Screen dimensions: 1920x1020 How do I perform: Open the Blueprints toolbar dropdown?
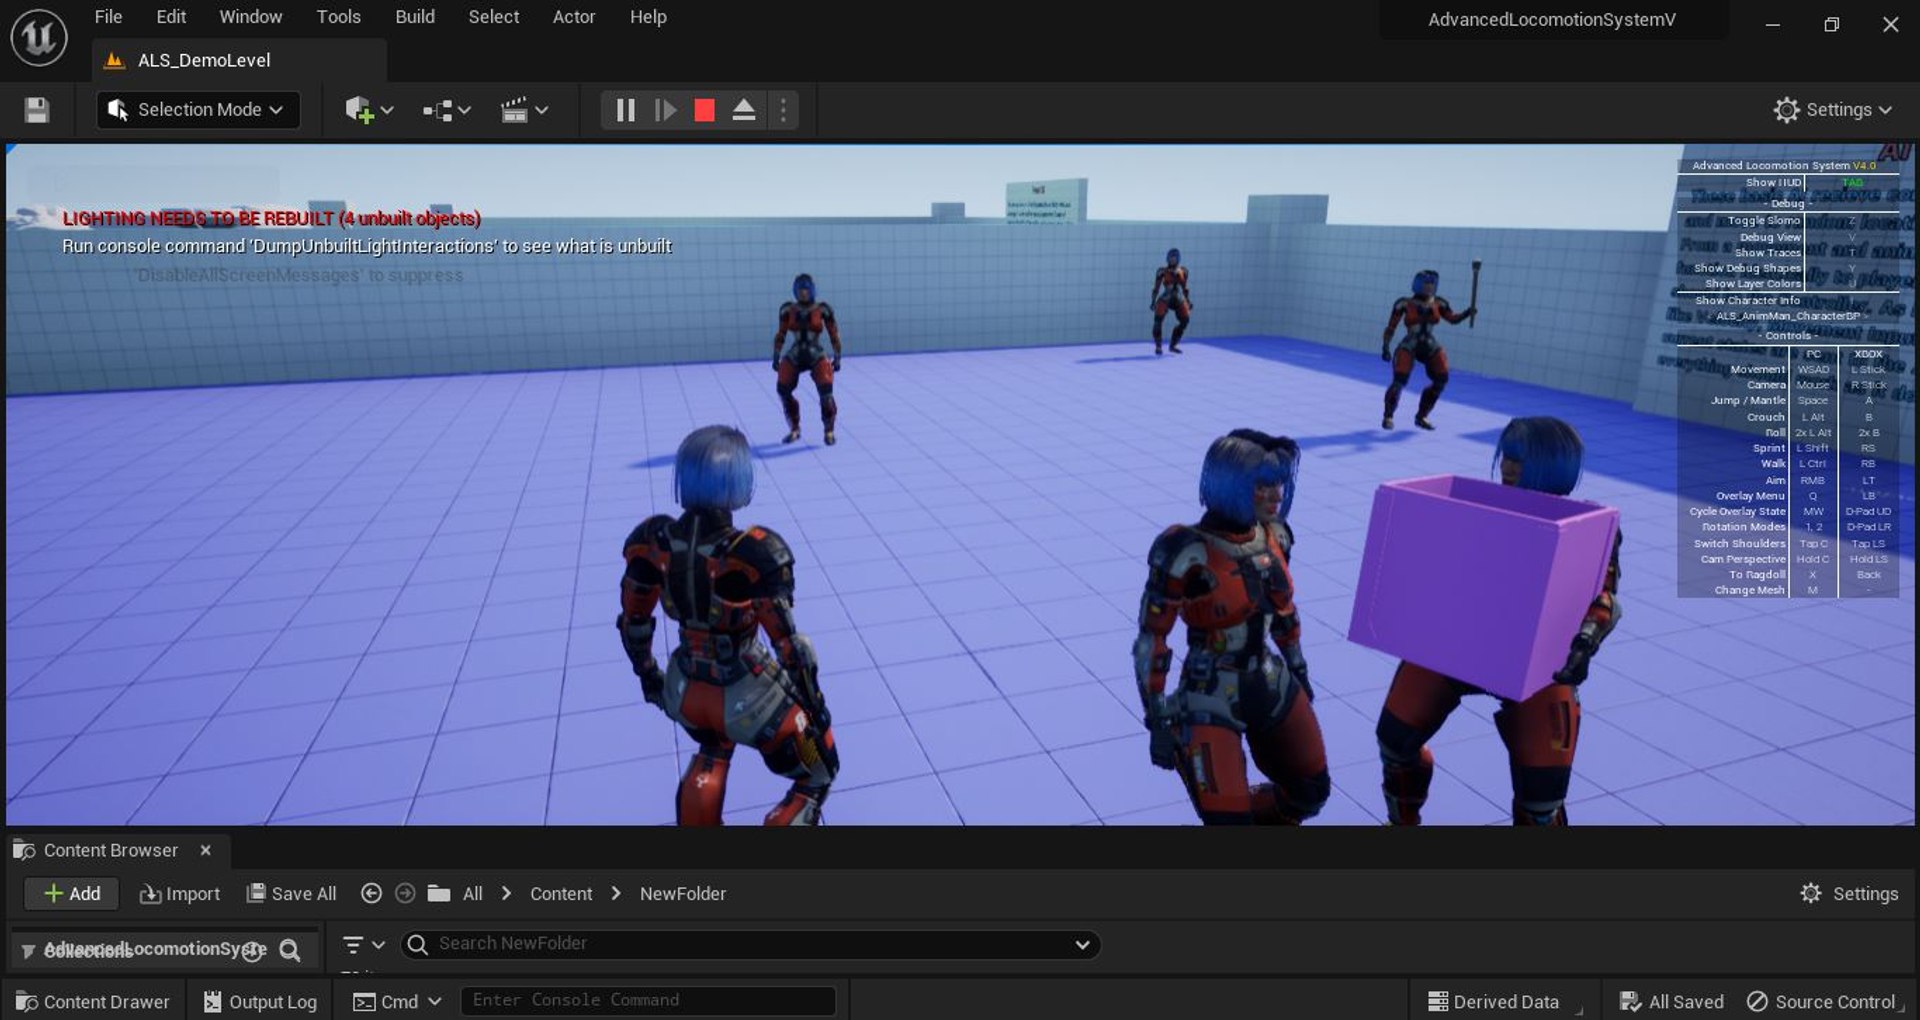pos(446,110)
